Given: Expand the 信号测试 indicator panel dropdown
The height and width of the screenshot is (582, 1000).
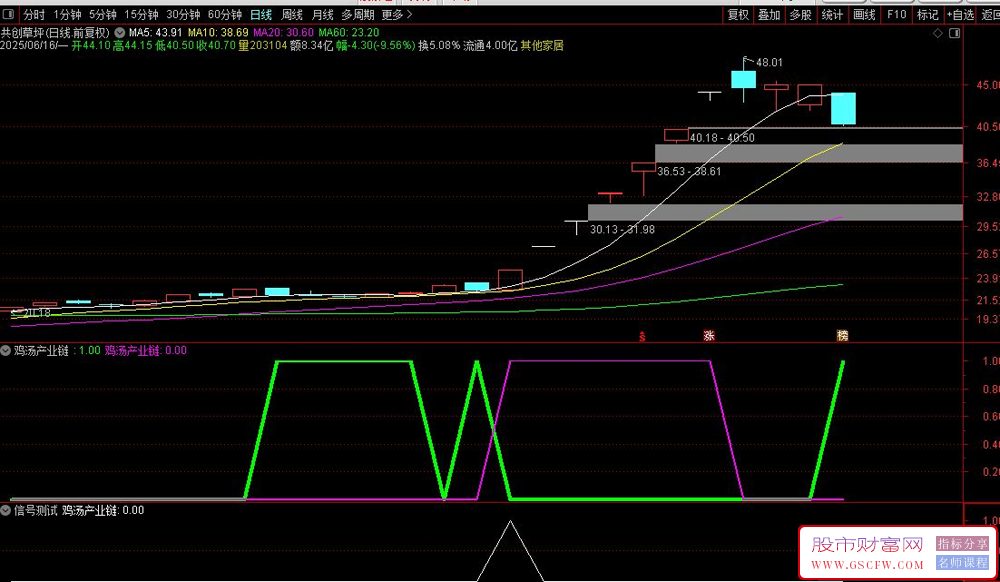Looking at the screenshot, I should (x=6, y=511).
